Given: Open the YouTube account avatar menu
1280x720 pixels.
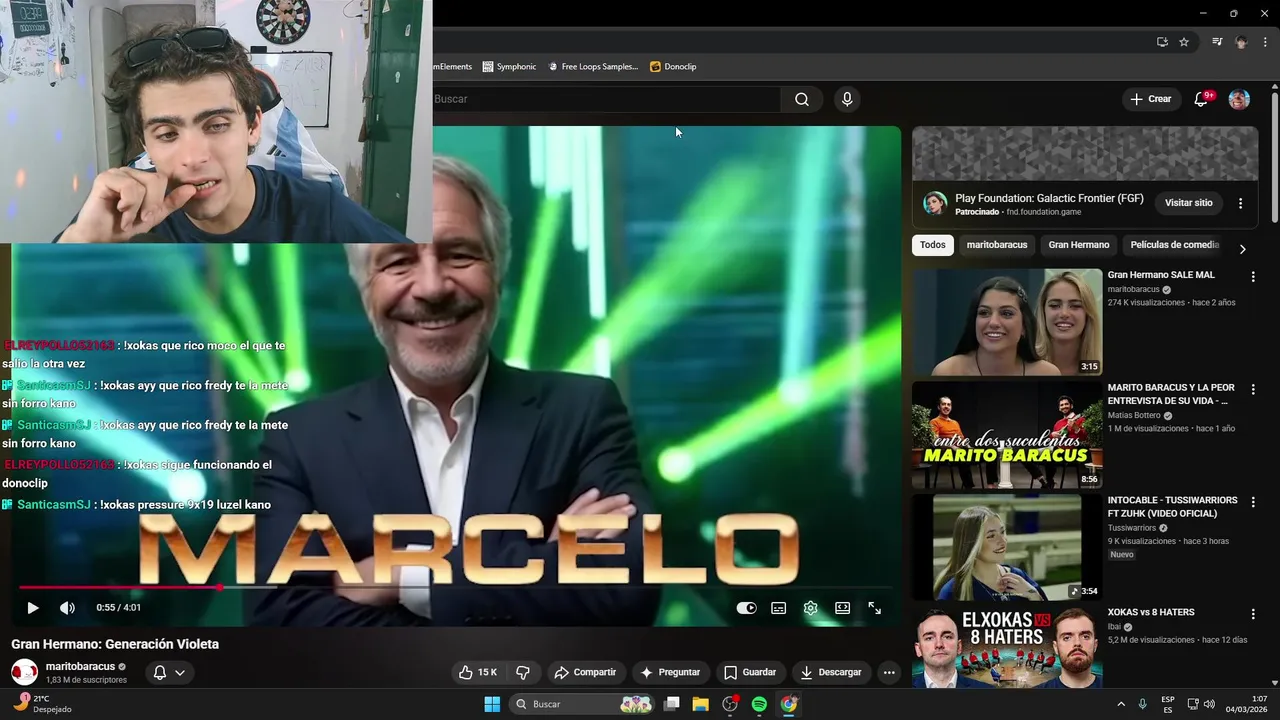Looking at the screenshot, I should coord(1239,99).
